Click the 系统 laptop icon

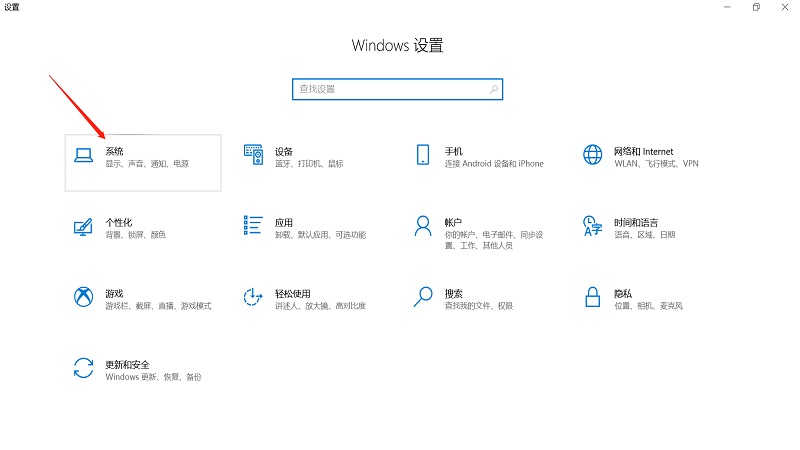[83, 155]
